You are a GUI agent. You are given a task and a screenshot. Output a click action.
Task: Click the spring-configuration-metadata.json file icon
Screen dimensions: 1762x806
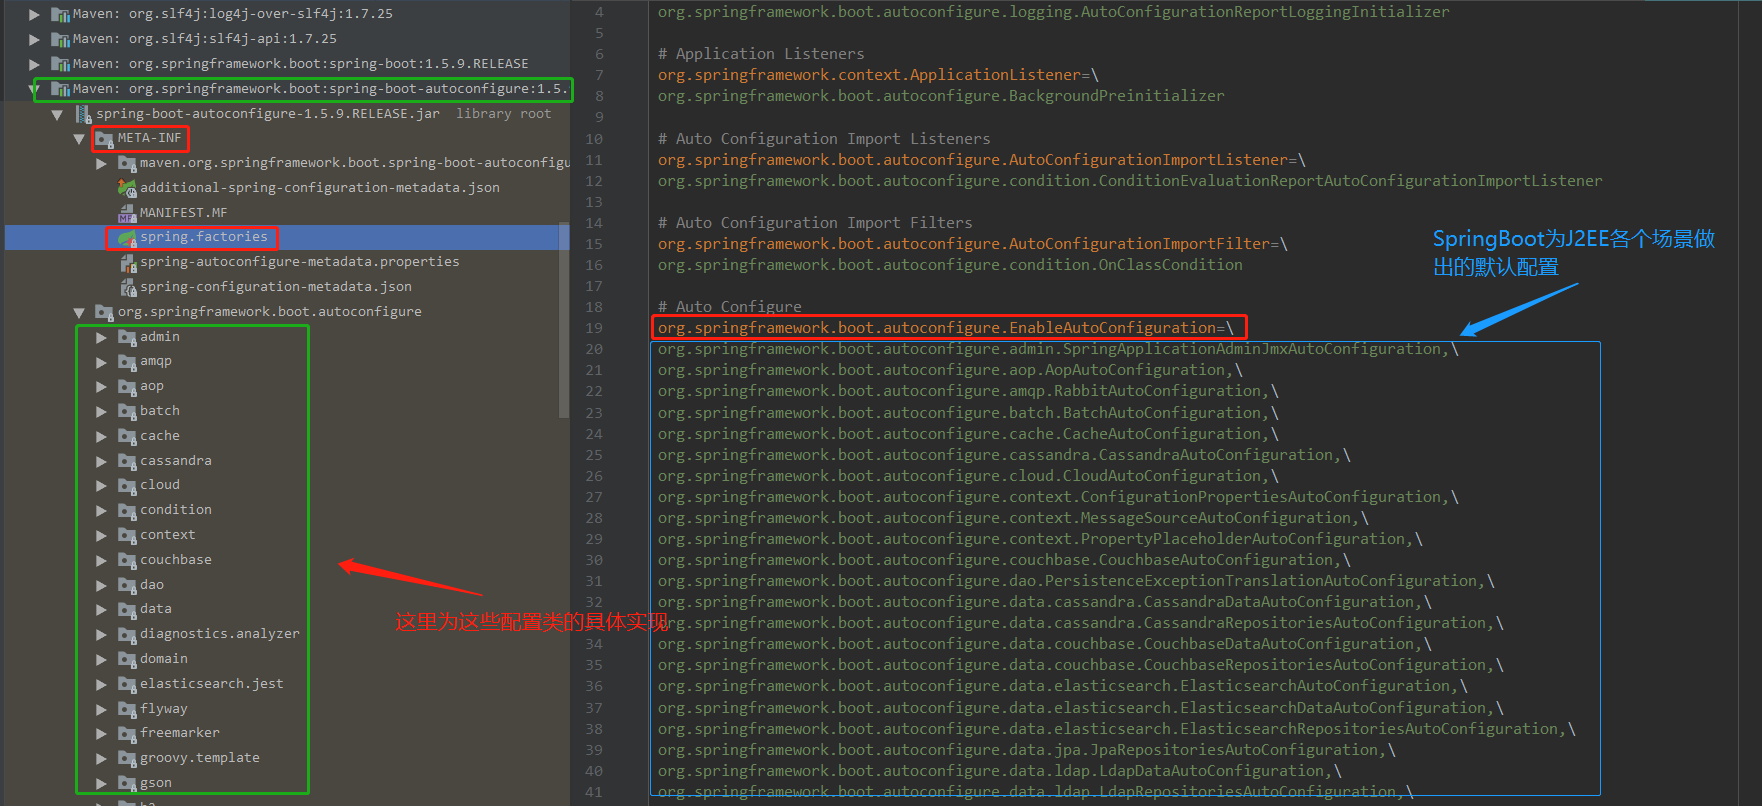coord(127,288)
